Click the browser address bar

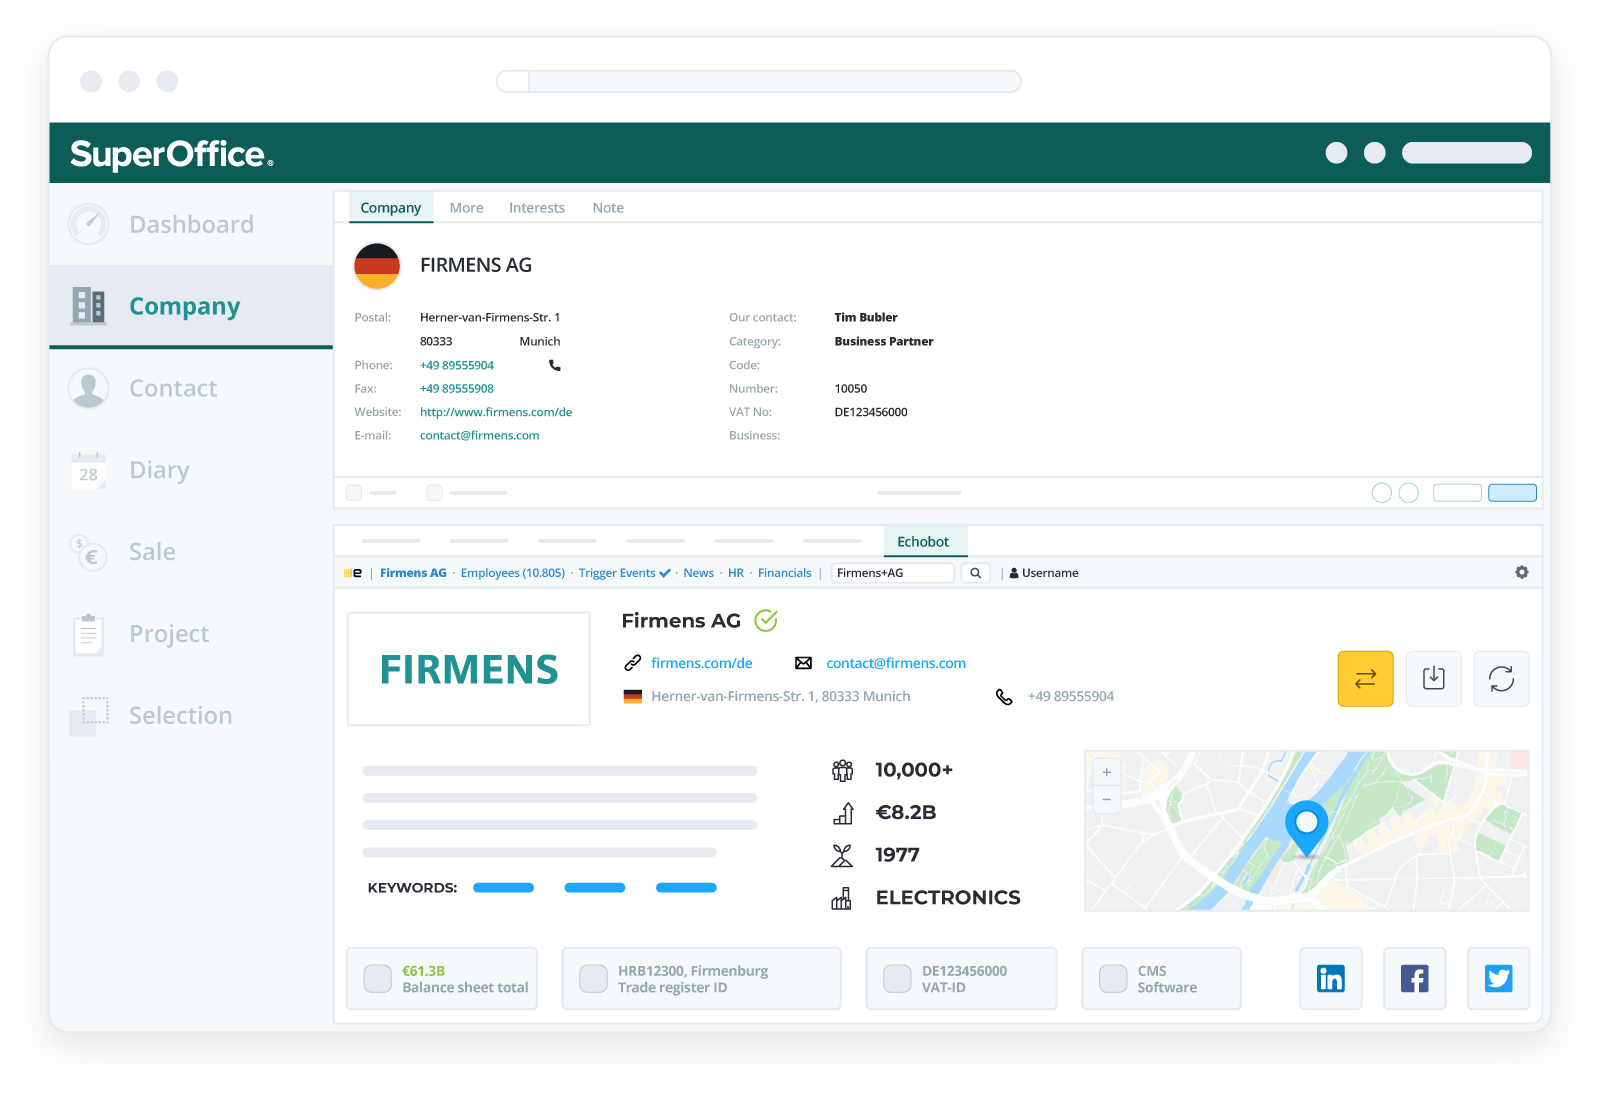(759, 81)
